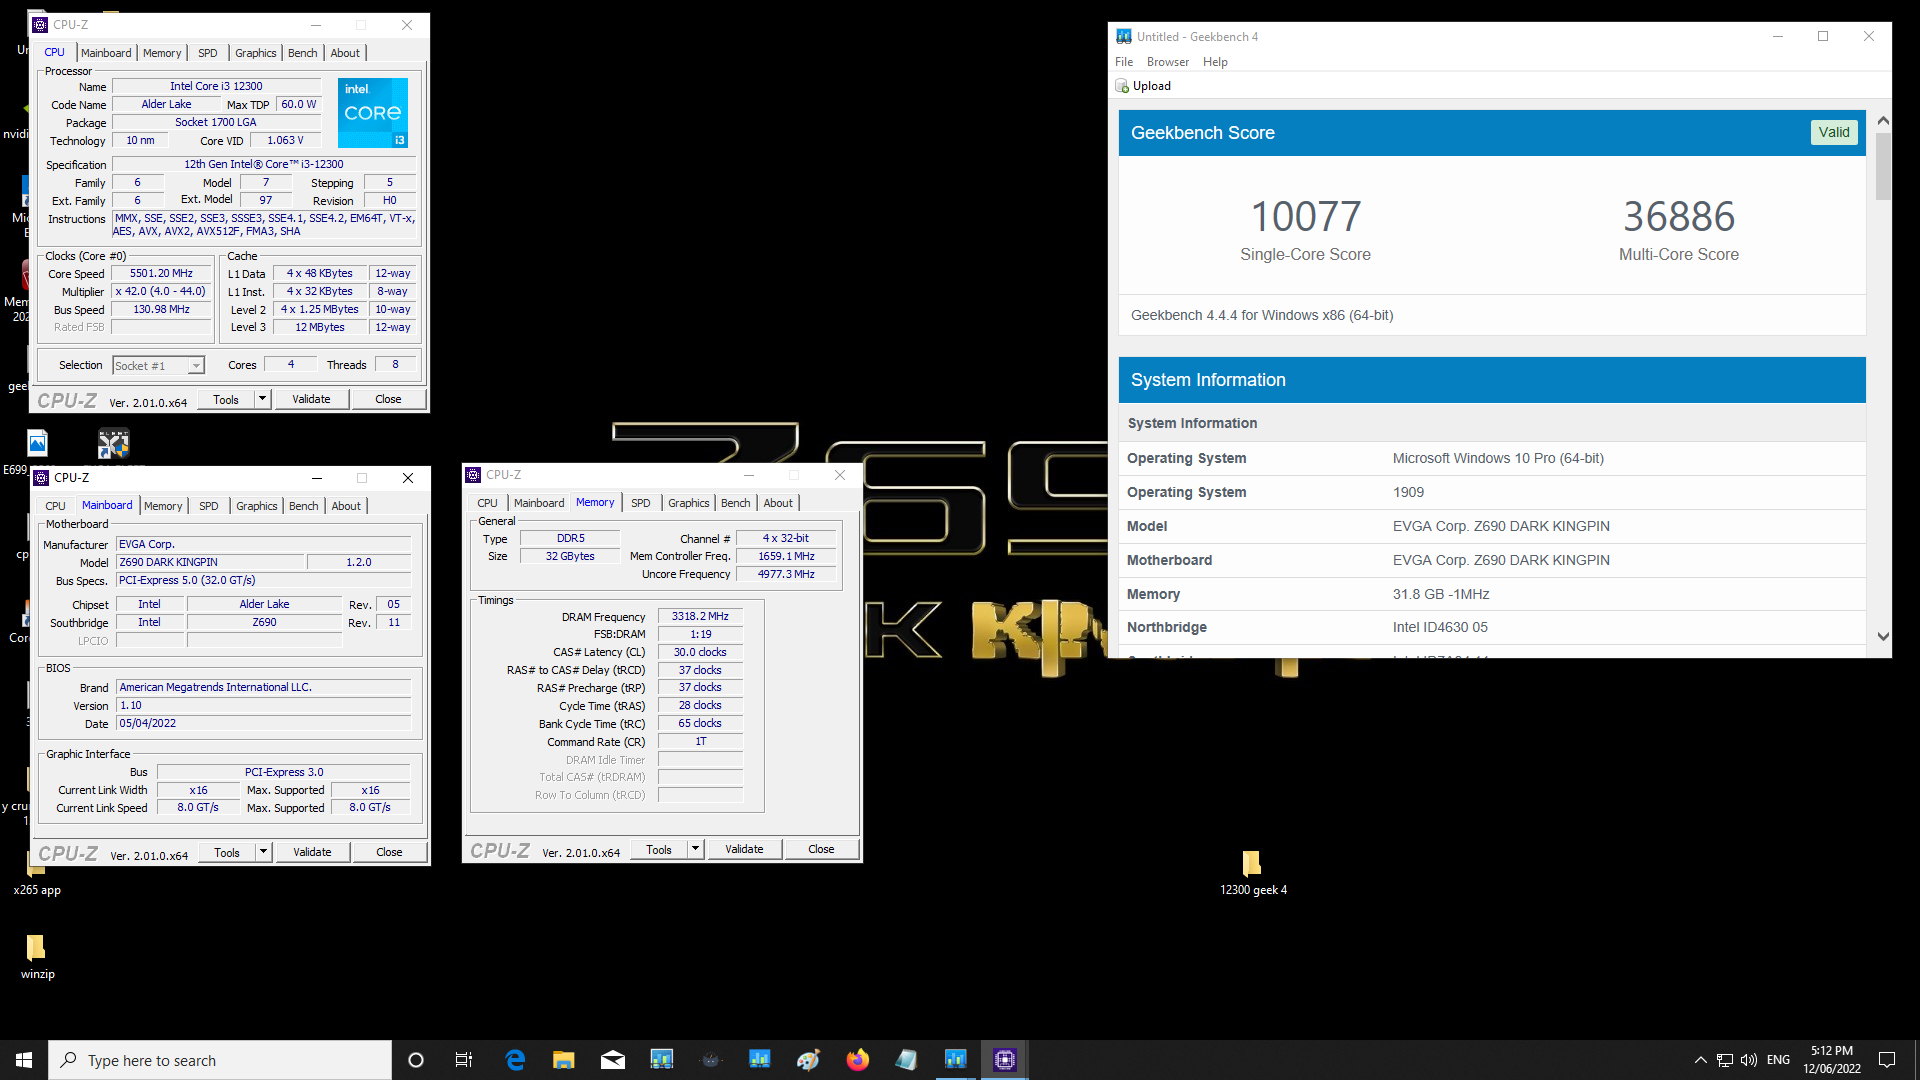Open the Help menu in Geekbench

pos(1215,62)
